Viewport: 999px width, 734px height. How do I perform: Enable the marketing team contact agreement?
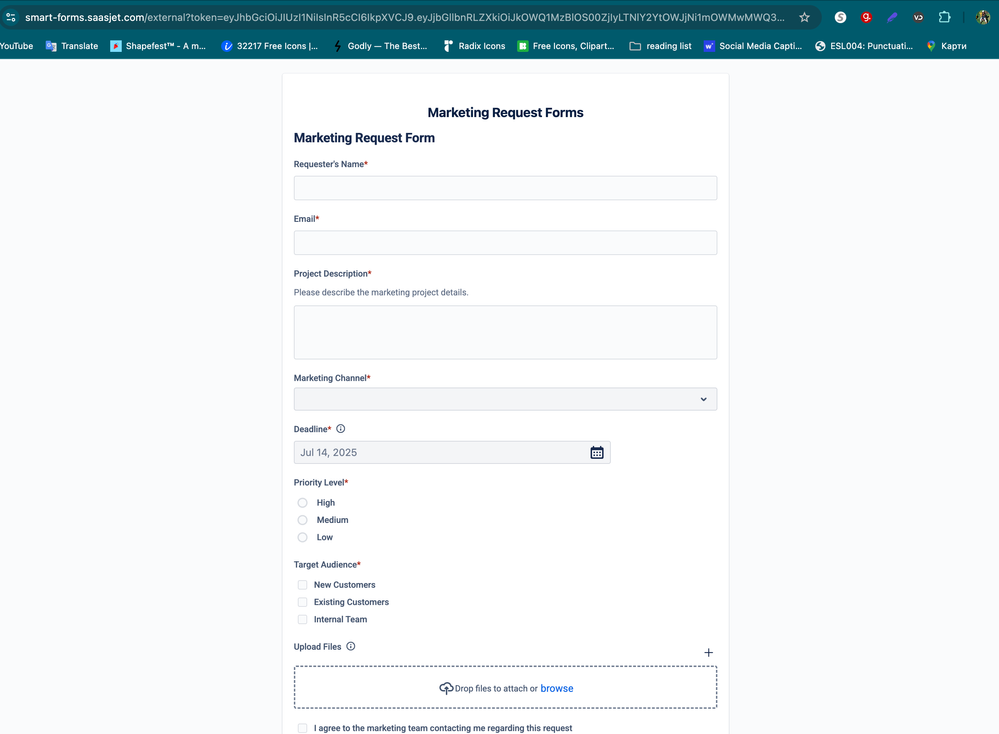click(302, 728)
